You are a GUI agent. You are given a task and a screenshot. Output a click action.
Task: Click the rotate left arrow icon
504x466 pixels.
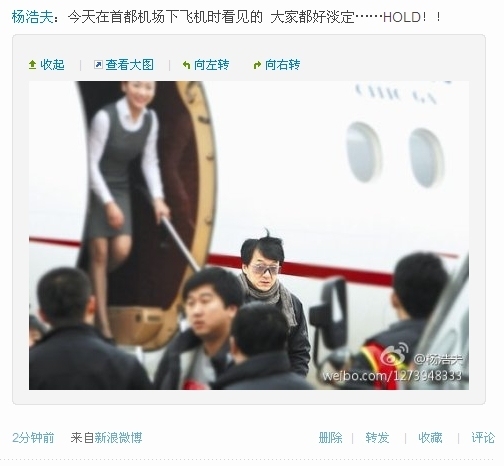click(x=186, y=65)
